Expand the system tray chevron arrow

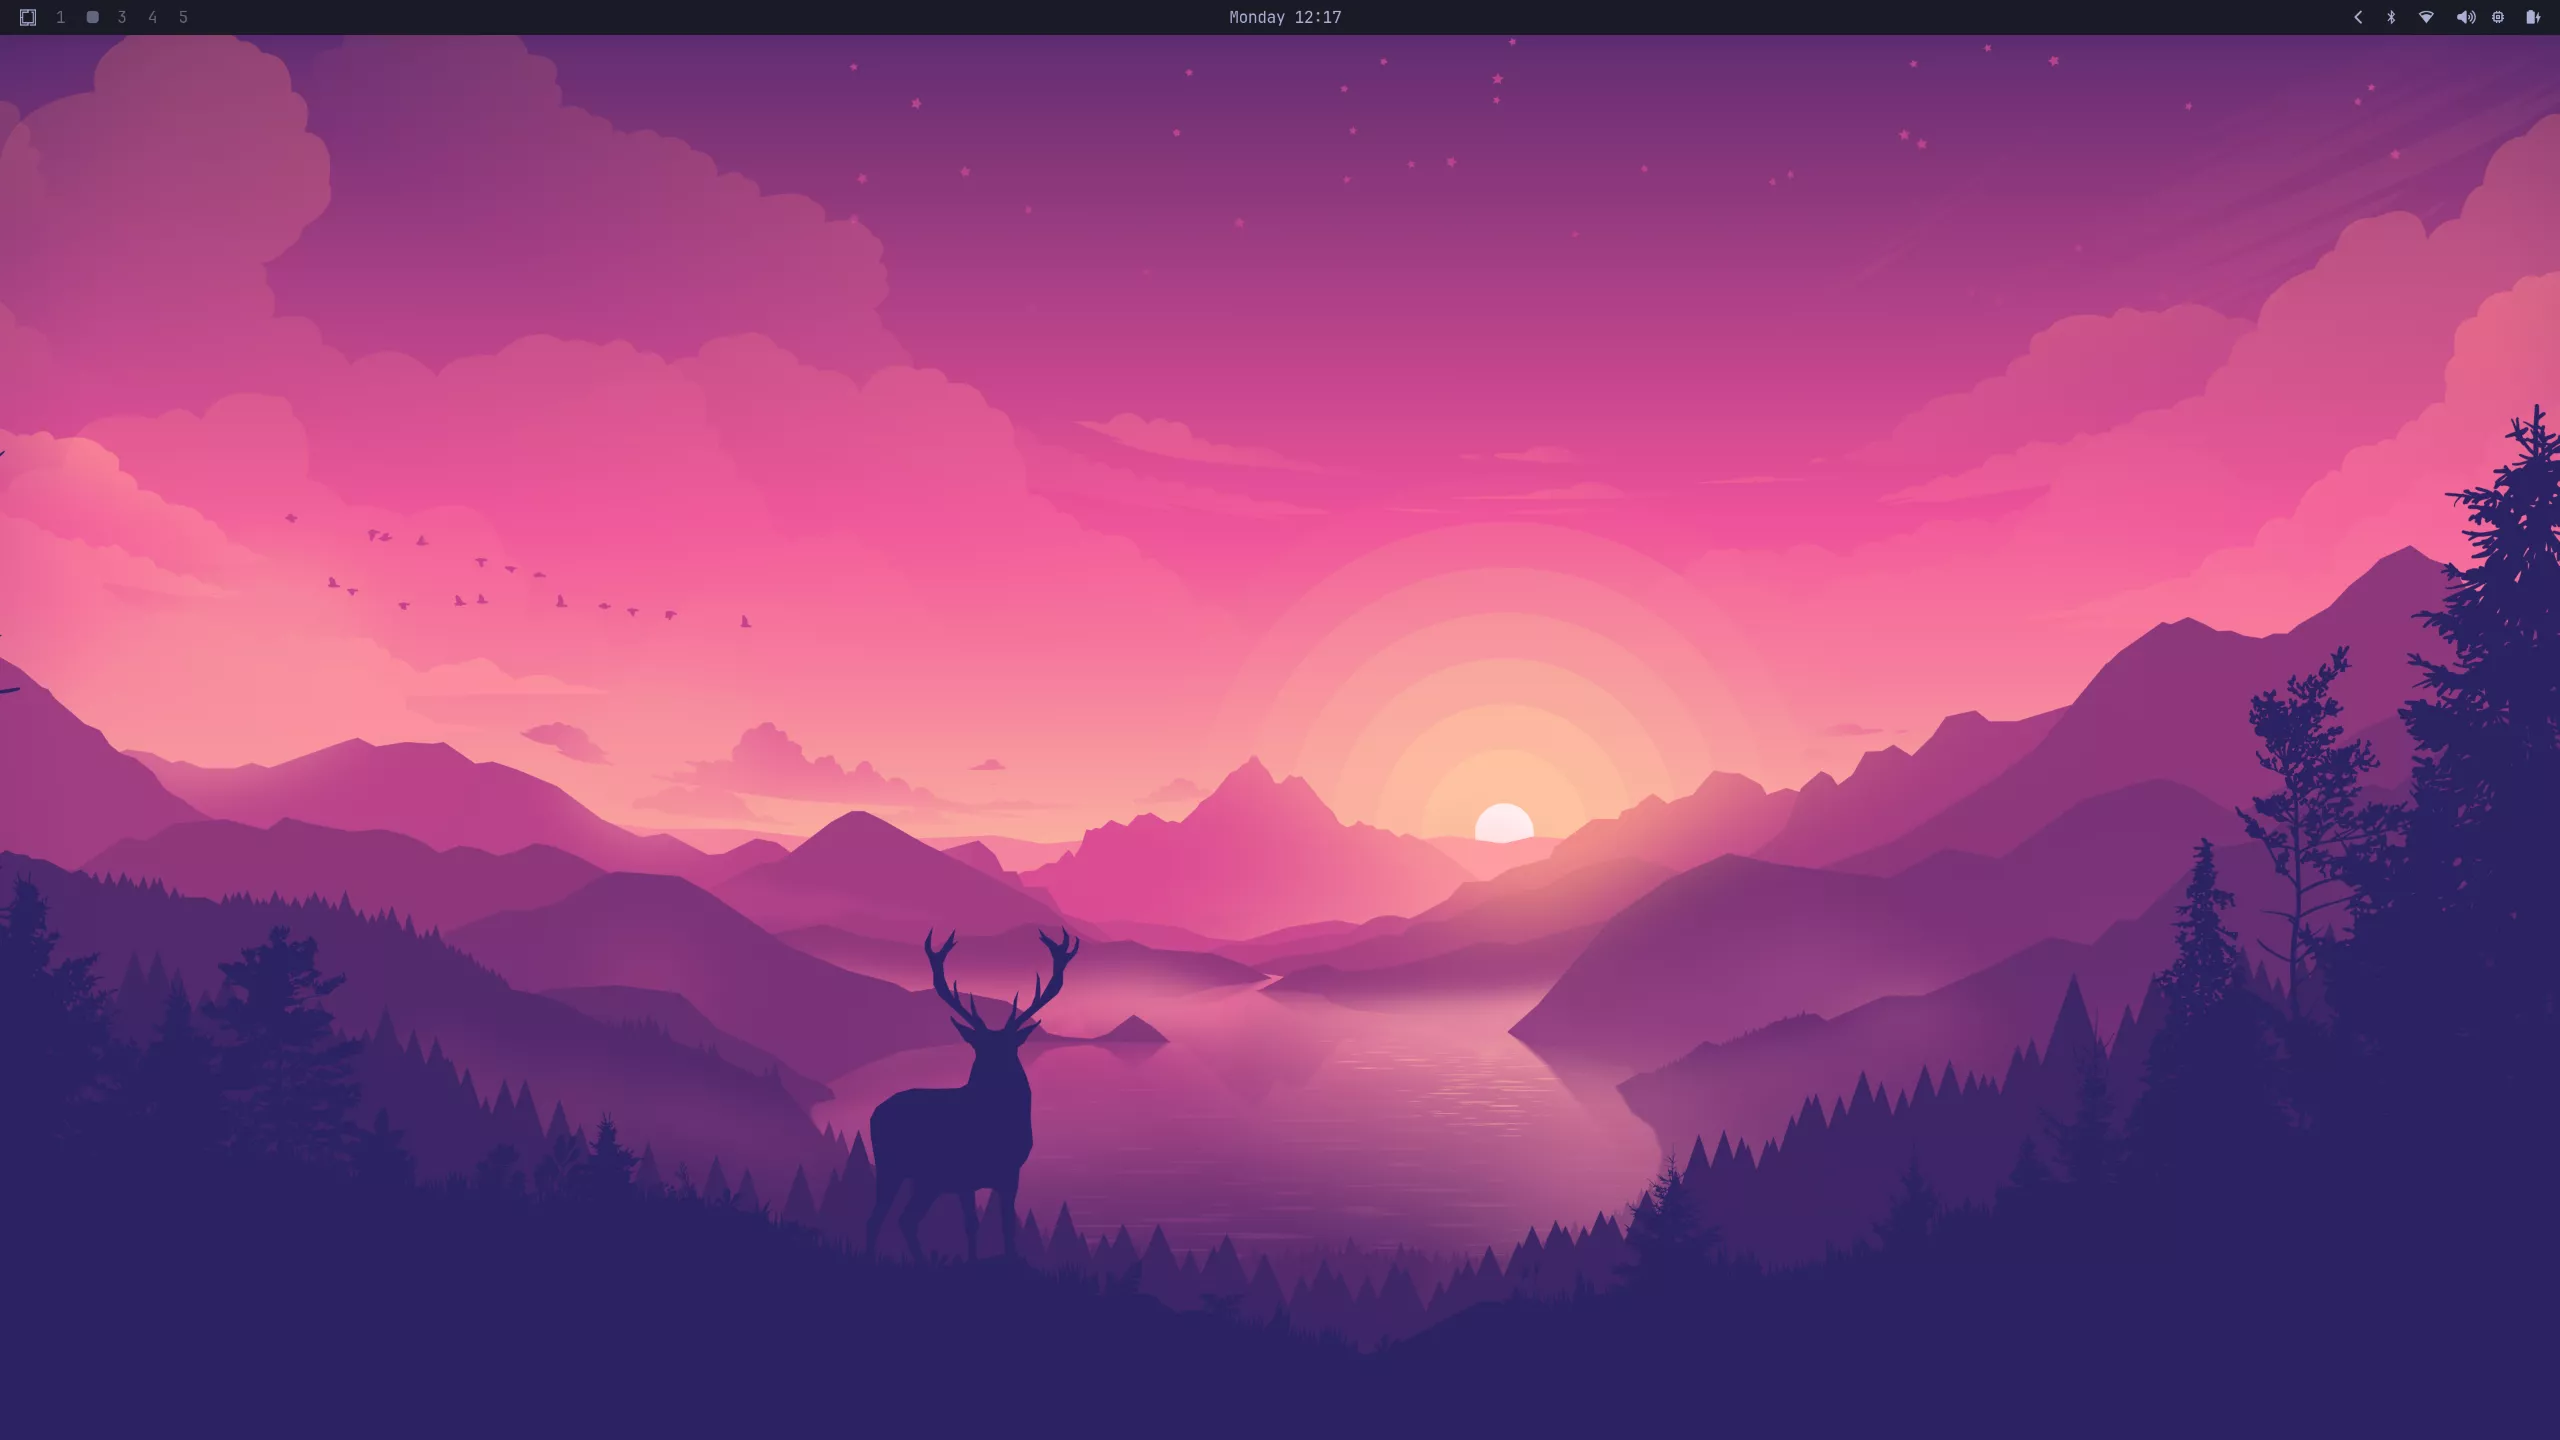2358,17
